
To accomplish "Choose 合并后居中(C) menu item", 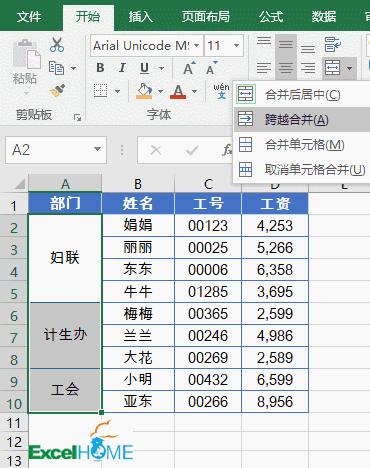I will 302,95.
